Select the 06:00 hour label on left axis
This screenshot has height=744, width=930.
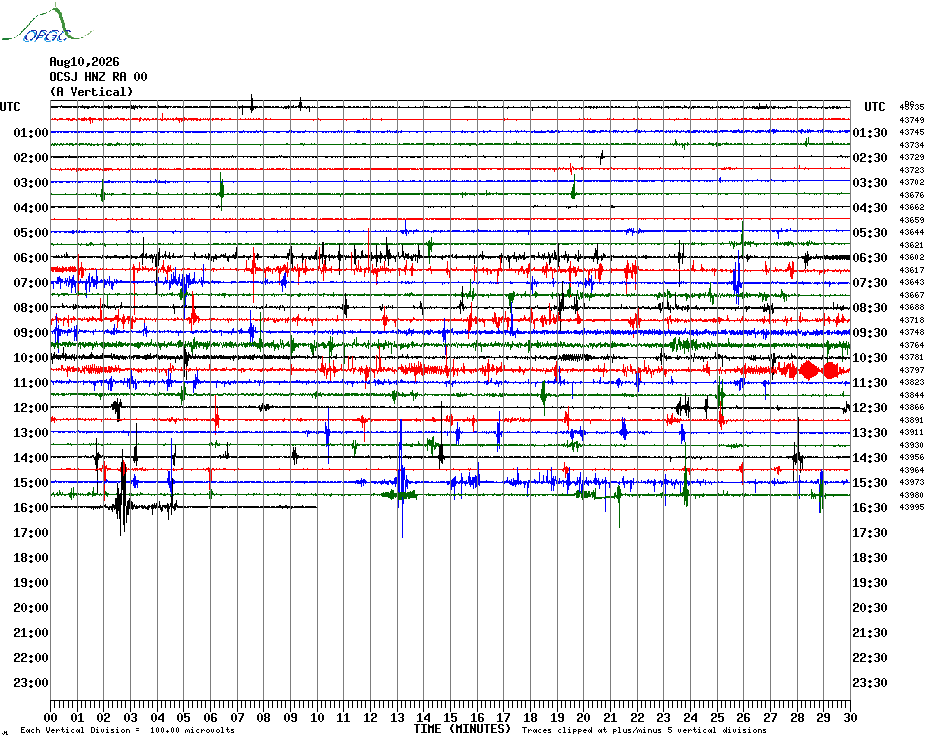coord(31,257)
